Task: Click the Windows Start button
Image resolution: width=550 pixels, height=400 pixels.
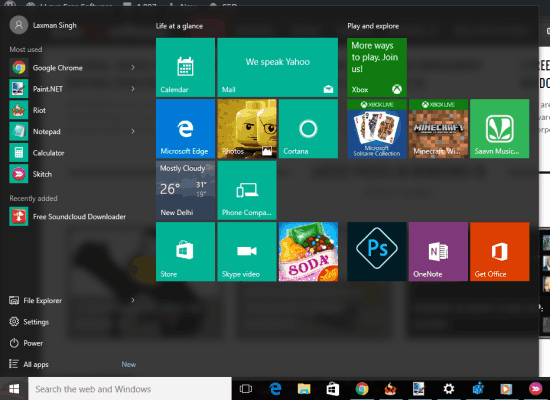Action: (x=14, y=389)
